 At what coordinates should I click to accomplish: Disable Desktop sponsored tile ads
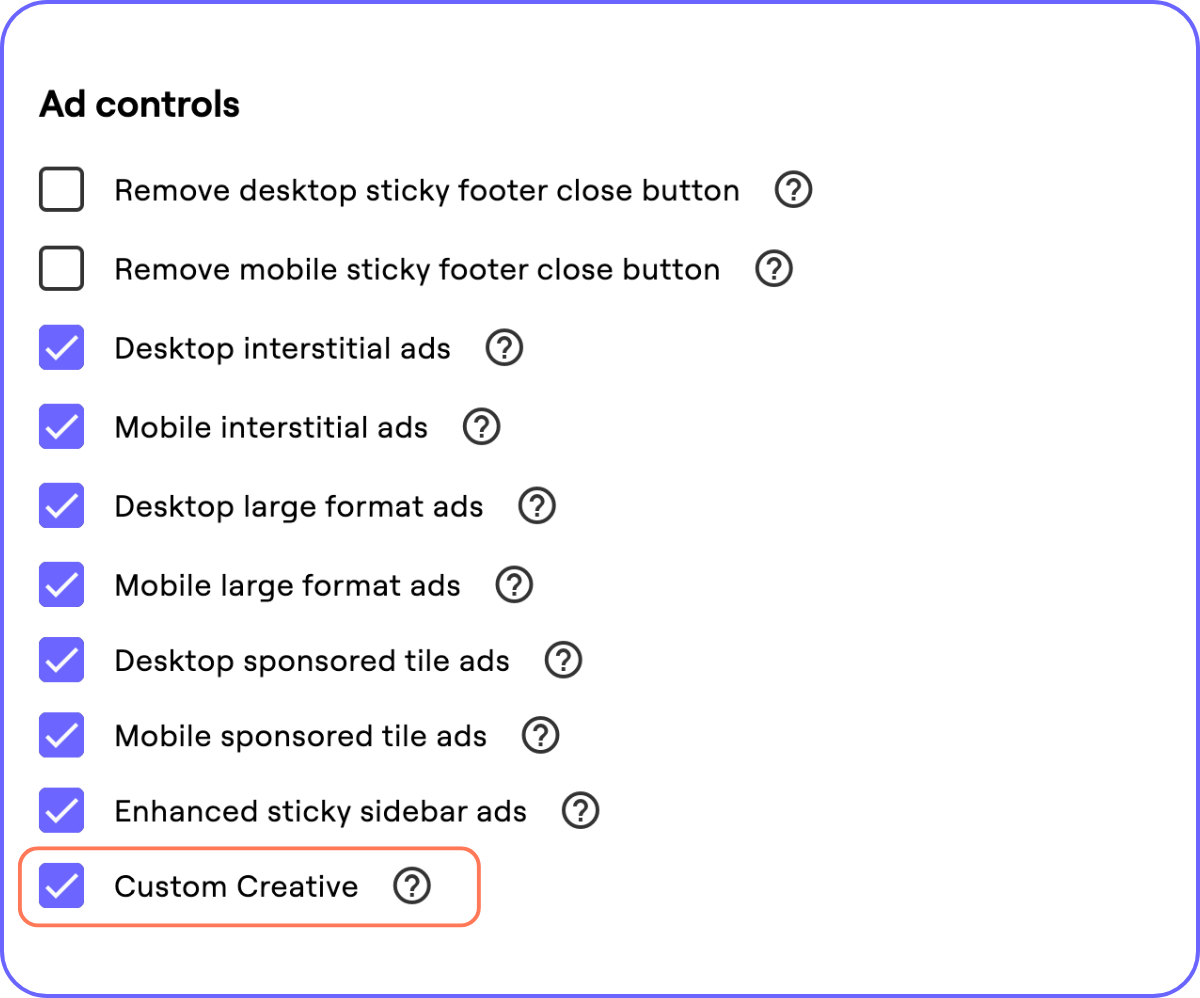pos(61,660)
